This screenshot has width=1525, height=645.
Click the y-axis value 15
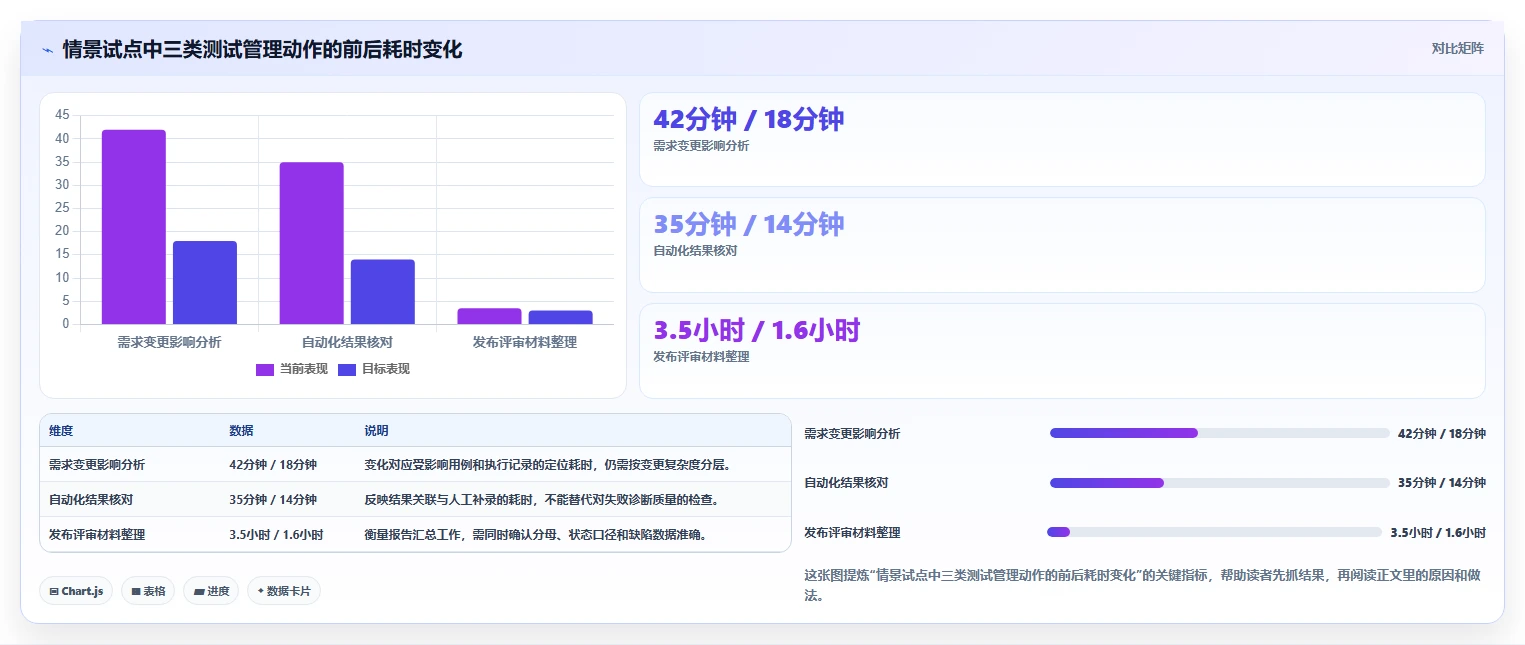[62, 255]
